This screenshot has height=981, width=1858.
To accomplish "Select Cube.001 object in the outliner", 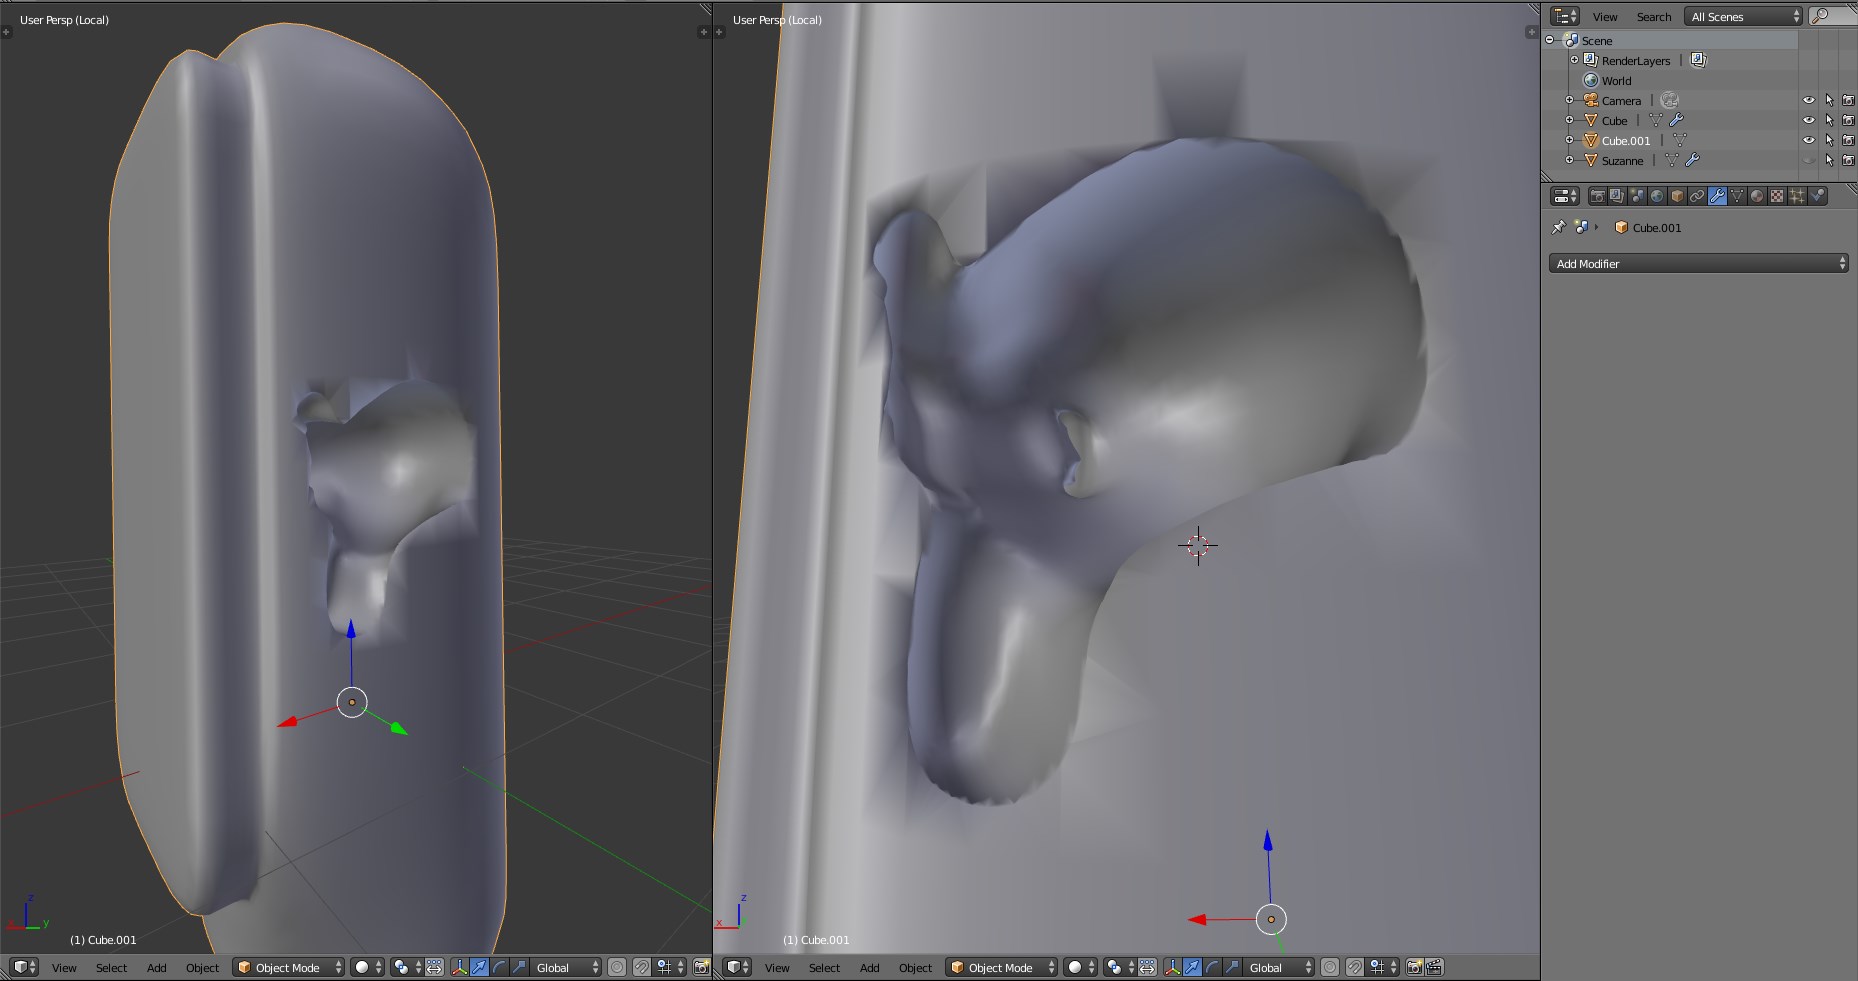I will point(1626,140).
